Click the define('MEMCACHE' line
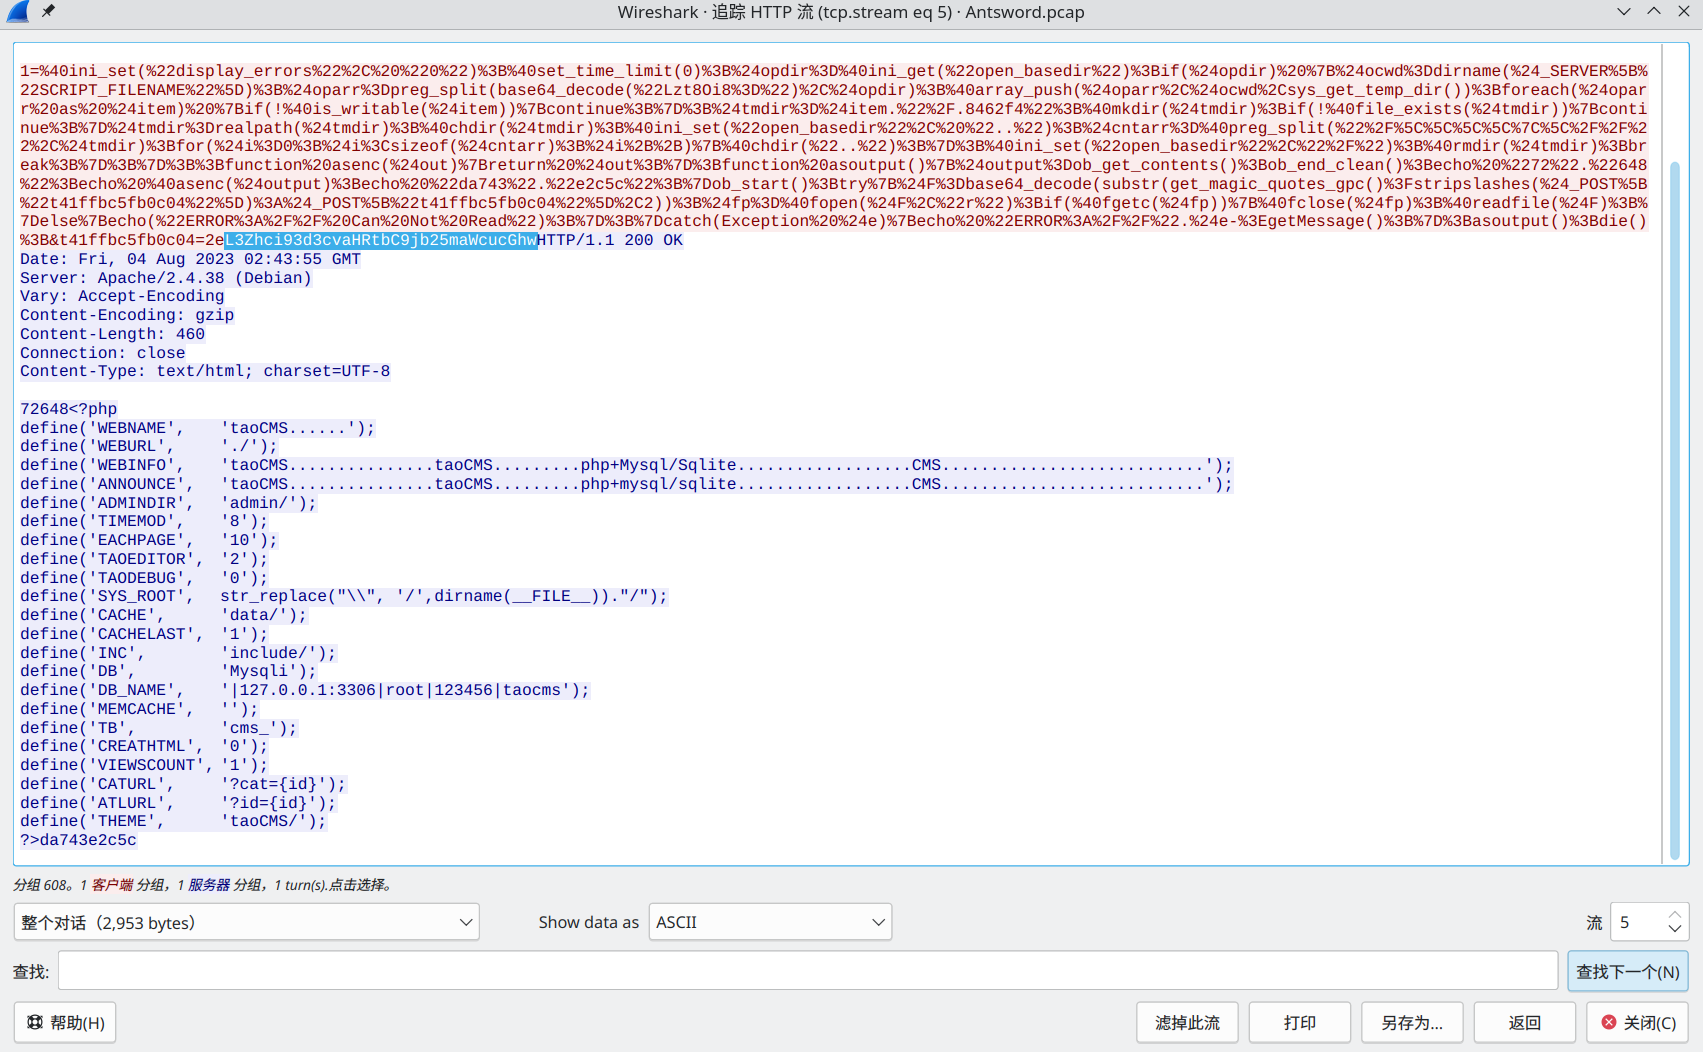The image size is (1703, 1052). tap(139, 709)
